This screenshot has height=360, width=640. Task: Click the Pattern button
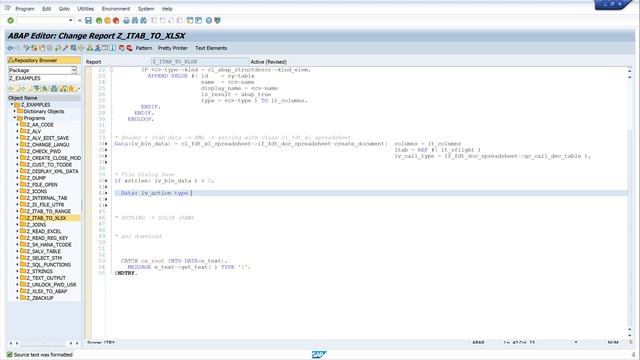point(144,48)
